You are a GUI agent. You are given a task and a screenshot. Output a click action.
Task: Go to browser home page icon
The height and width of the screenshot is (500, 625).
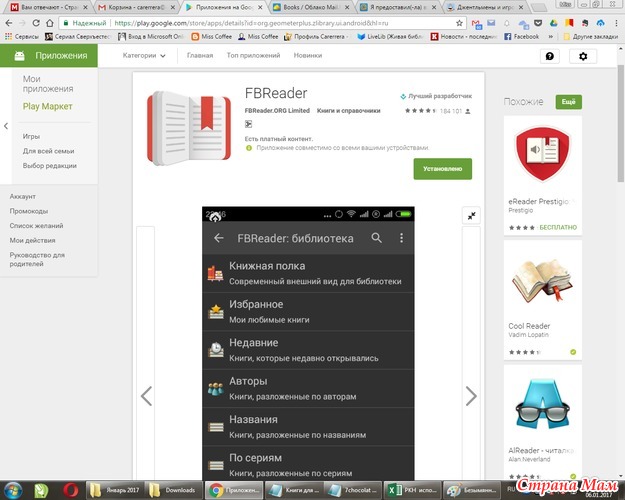click(49, 23)
